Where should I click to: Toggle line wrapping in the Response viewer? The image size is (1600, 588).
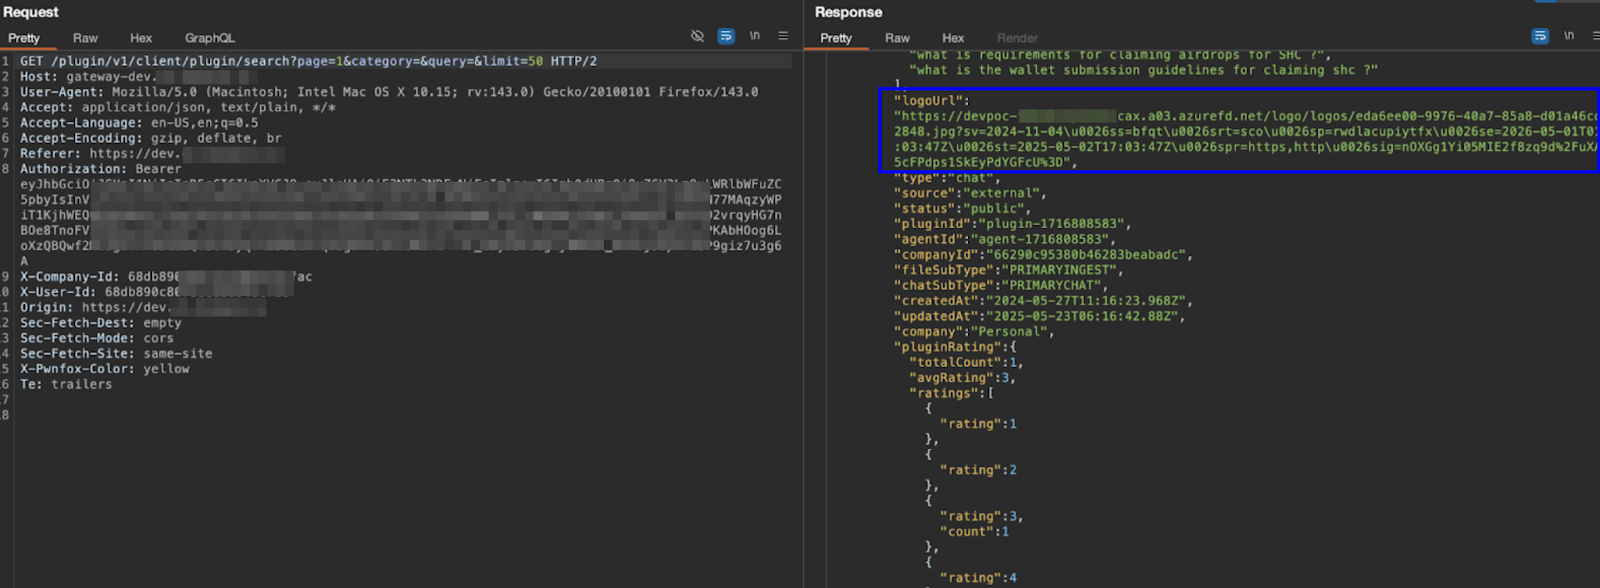click(x=1540, y=36)
